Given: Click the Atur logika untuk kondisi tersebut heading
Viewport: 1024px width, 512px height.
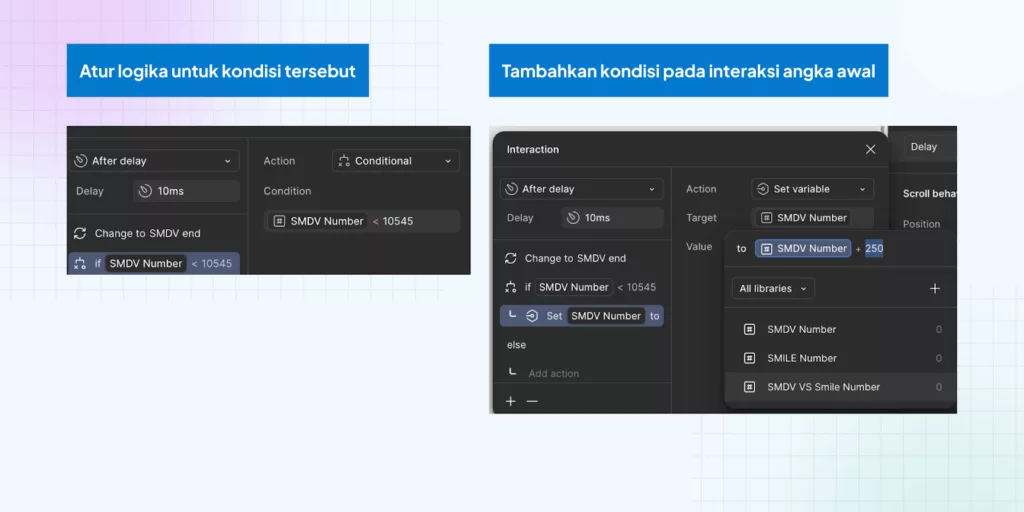Looking at the screenshot, I should 217,71.
